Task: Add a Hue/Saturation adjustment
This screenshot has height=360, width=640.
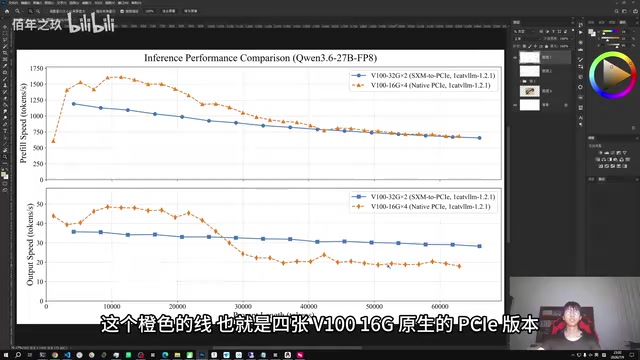Action: (598, 160)
